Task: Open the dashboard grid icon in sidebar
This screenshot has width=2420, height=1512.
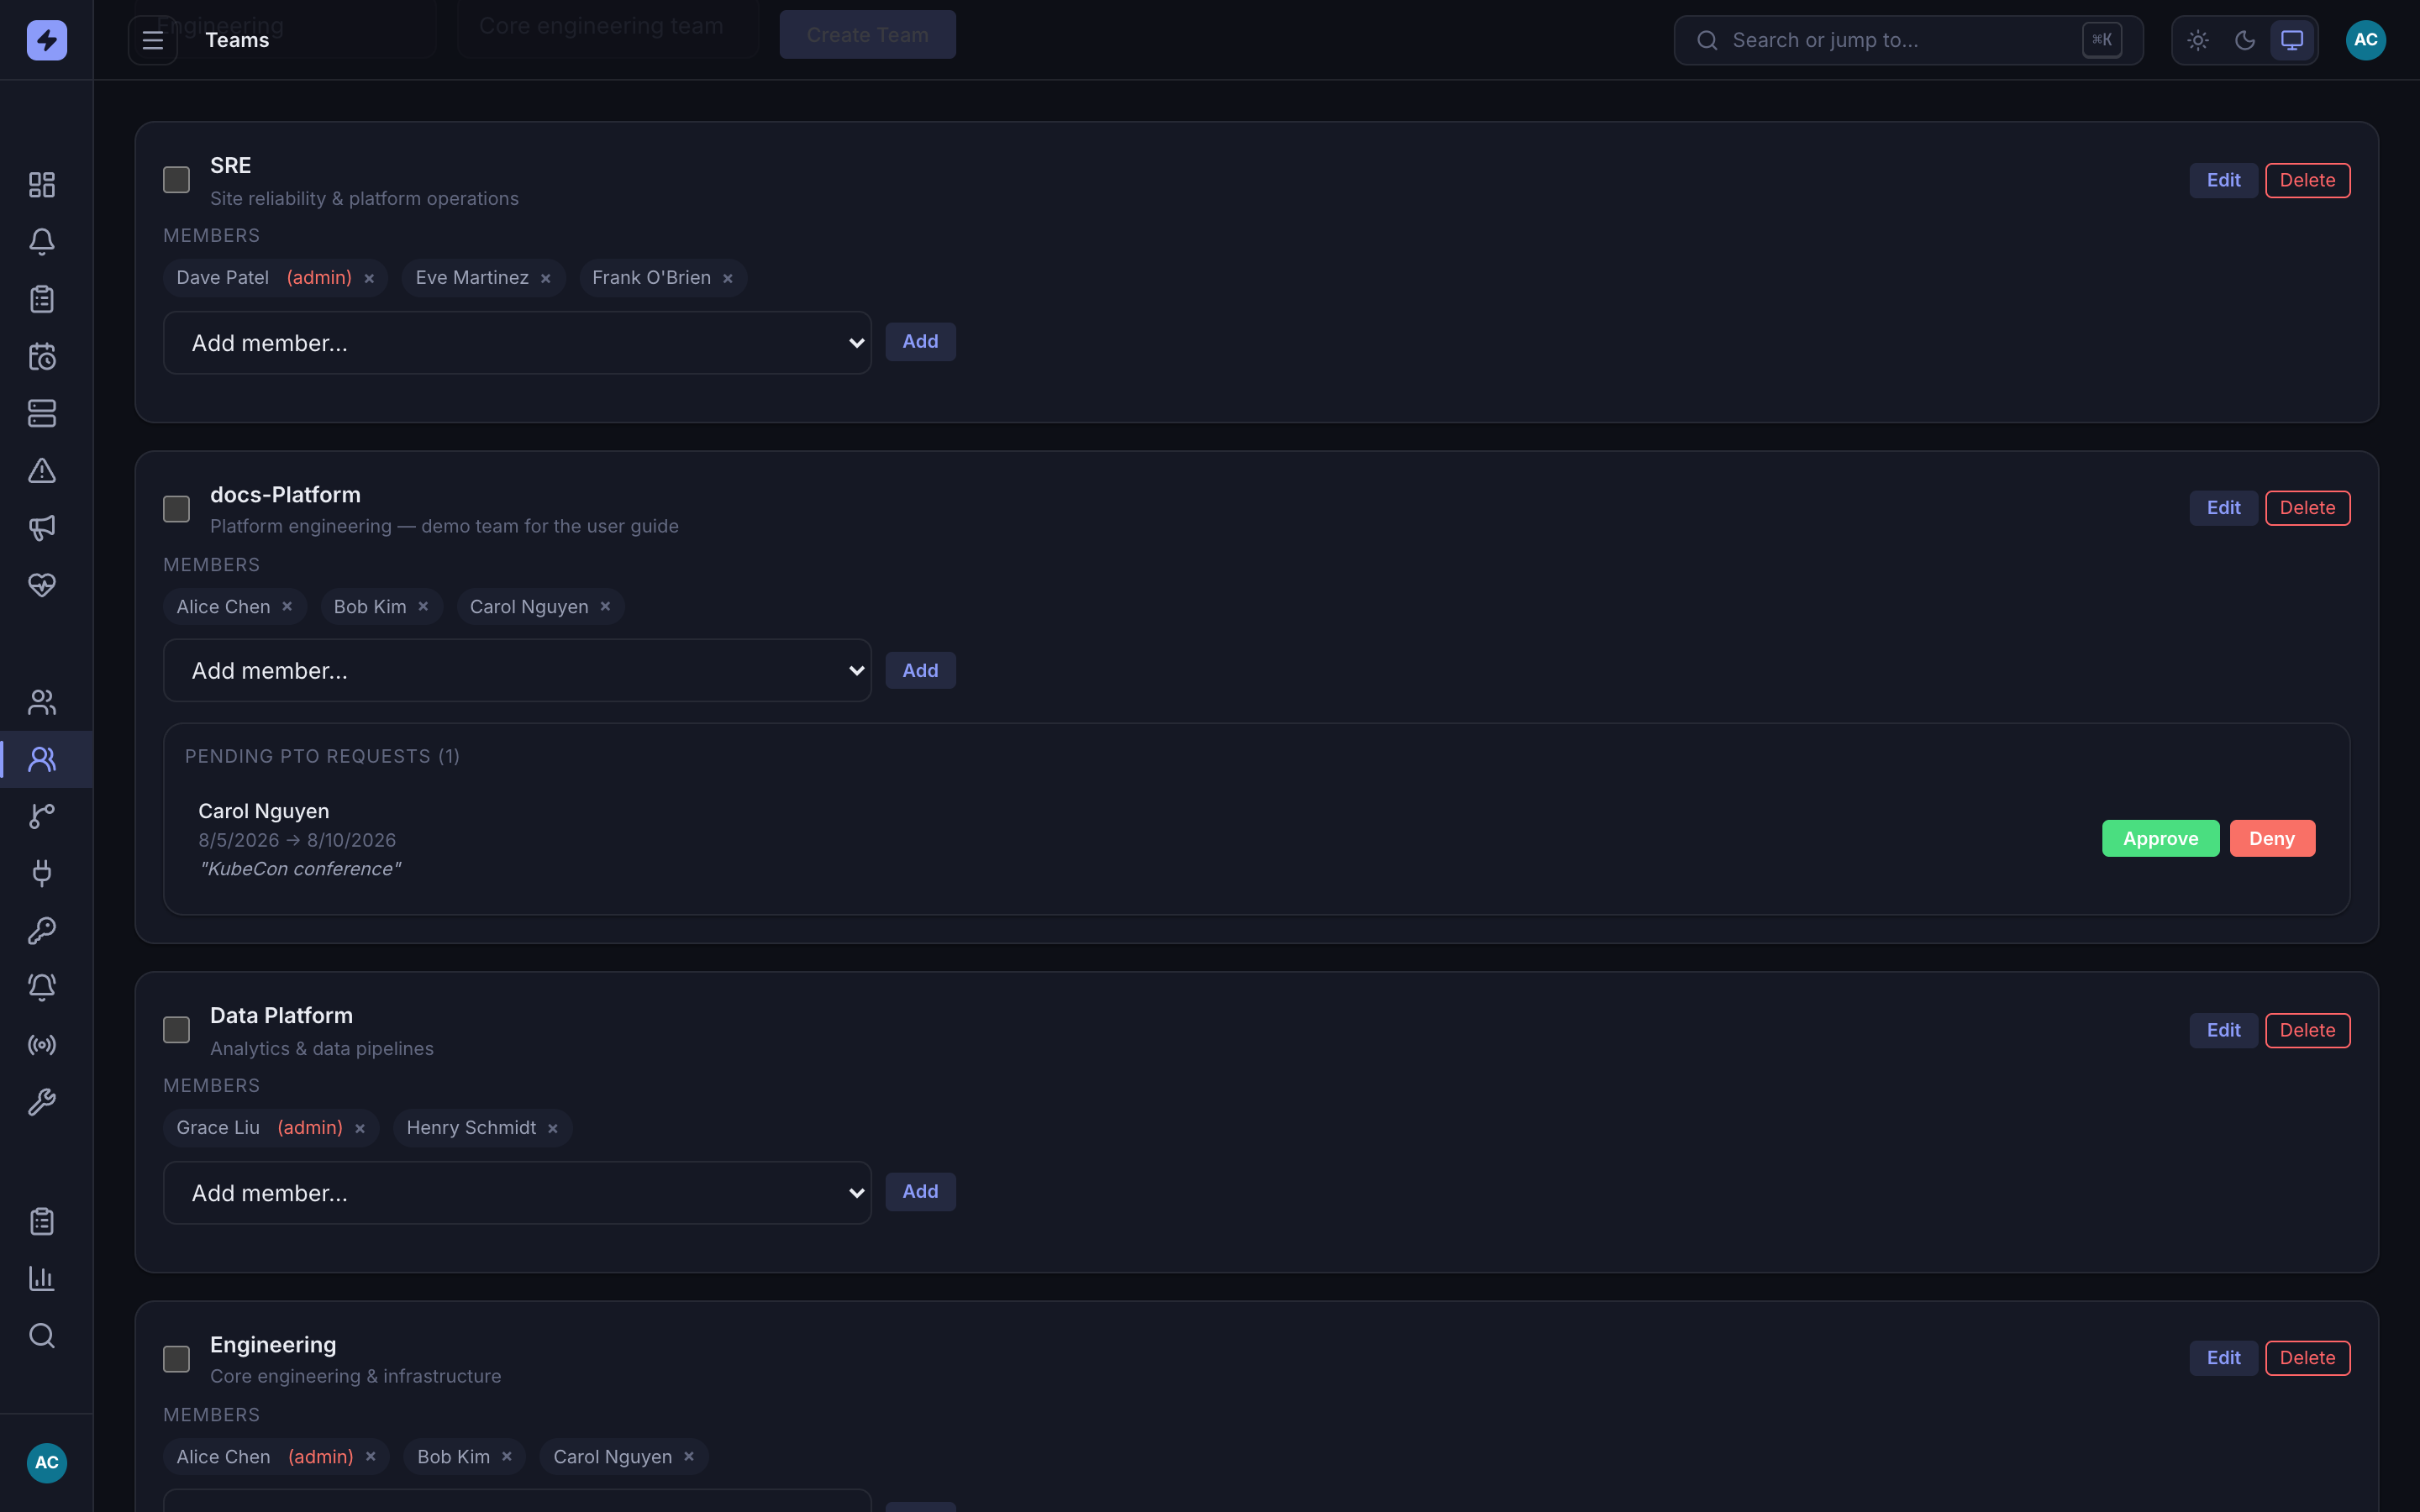Action: coord(42,185)
